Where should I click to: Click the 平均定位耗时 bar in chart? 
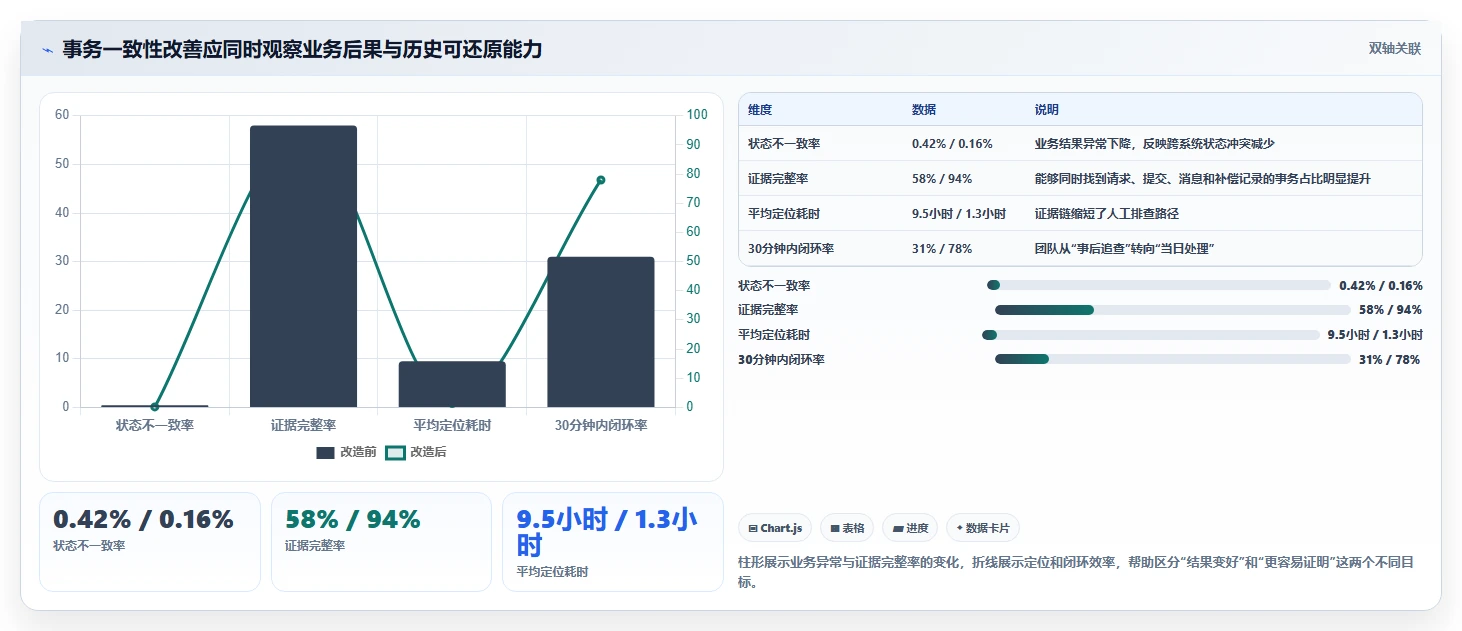[x=452, y=384]
